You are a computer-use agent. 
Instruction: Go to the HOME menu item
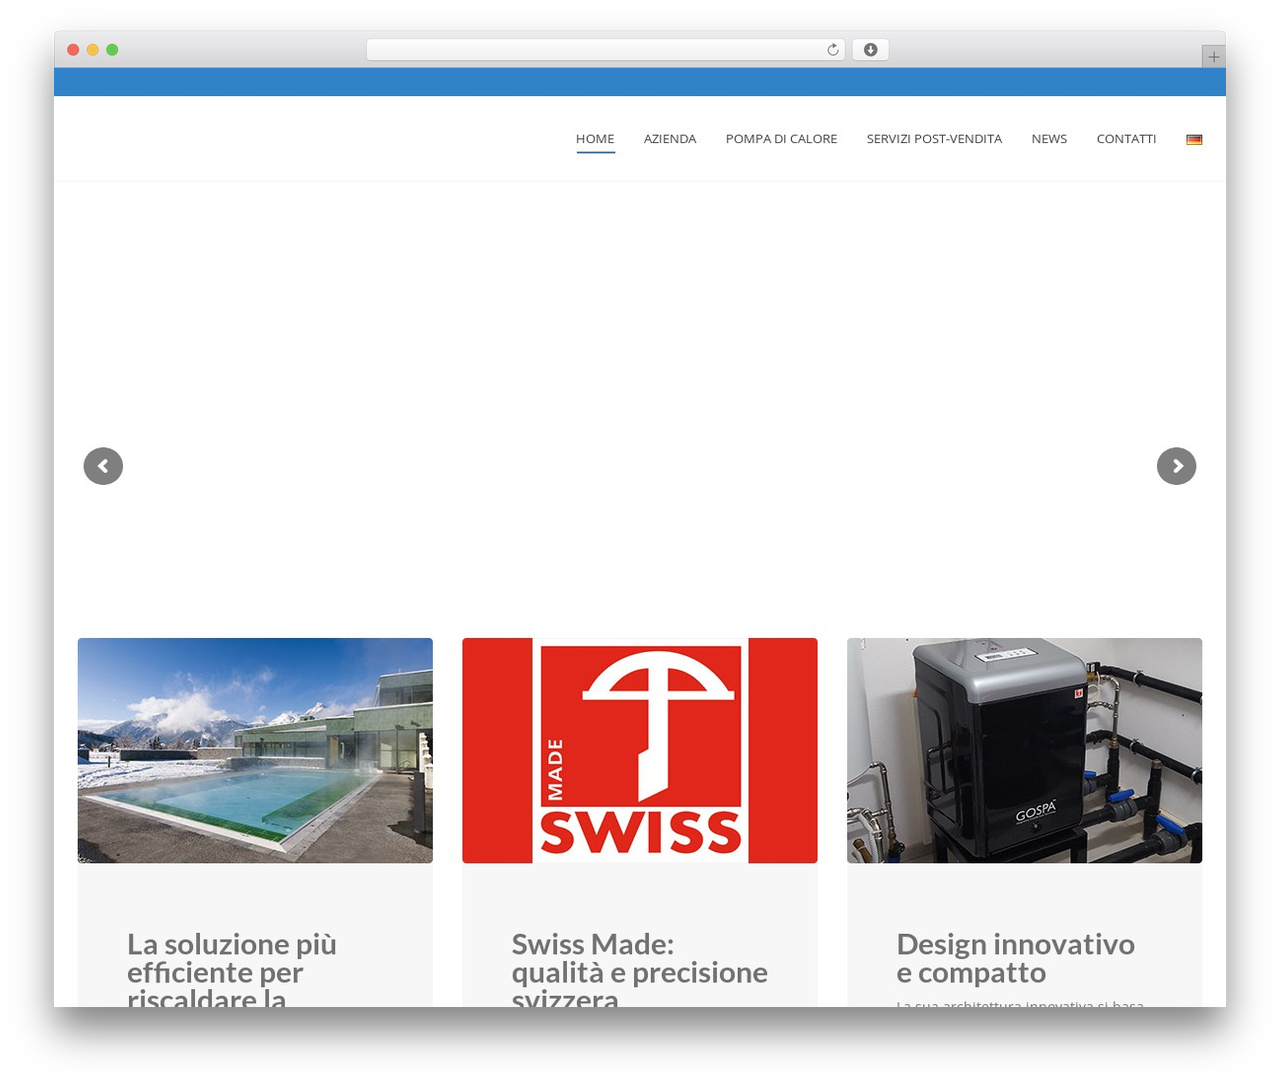pos(595,139)
